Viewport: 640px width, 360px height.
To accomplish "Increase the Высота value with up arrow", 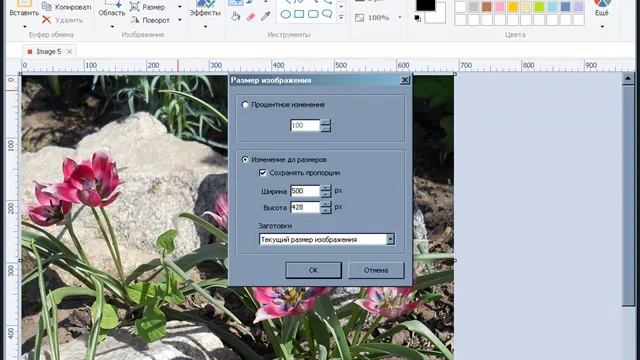I will coord(326,204).
